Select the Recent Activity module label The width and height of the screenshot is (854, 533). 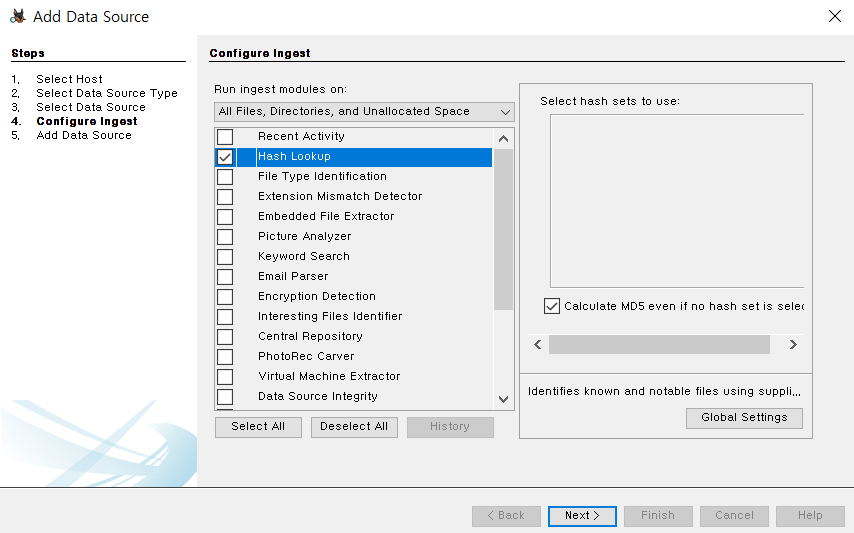tap(301, 136)
